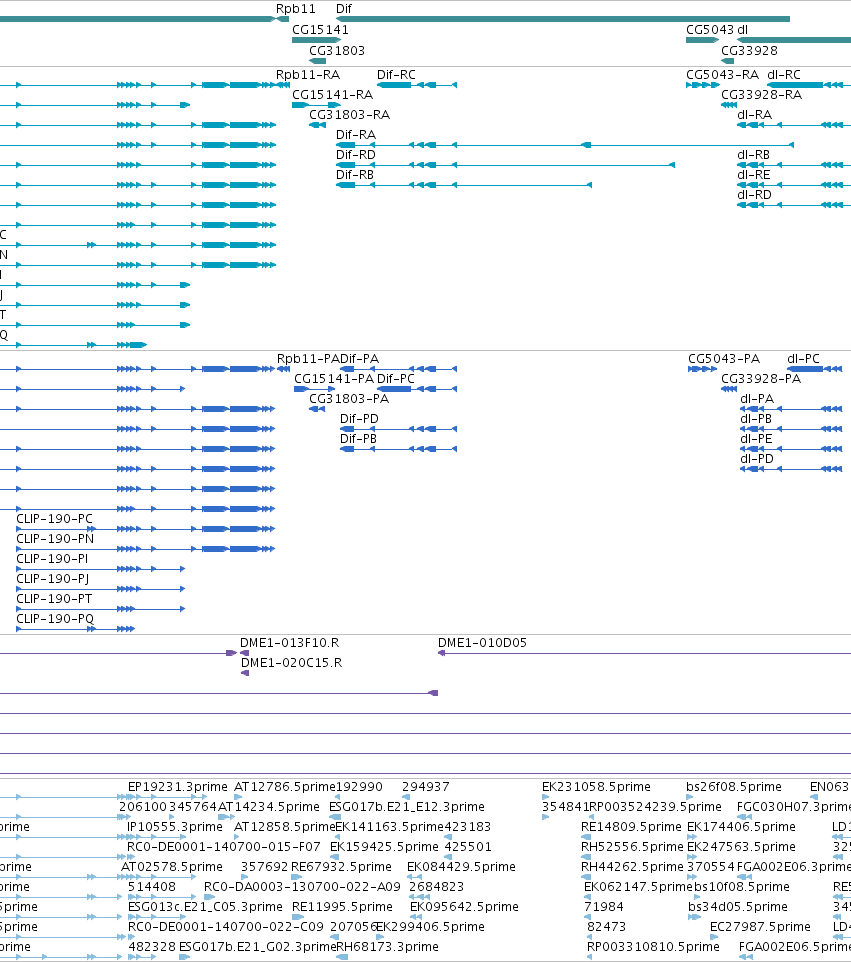The height and width of the screenshot is (962, 851).
Task: Click the CLIP-190-PC protein label
Action: [x=55, y=518]
